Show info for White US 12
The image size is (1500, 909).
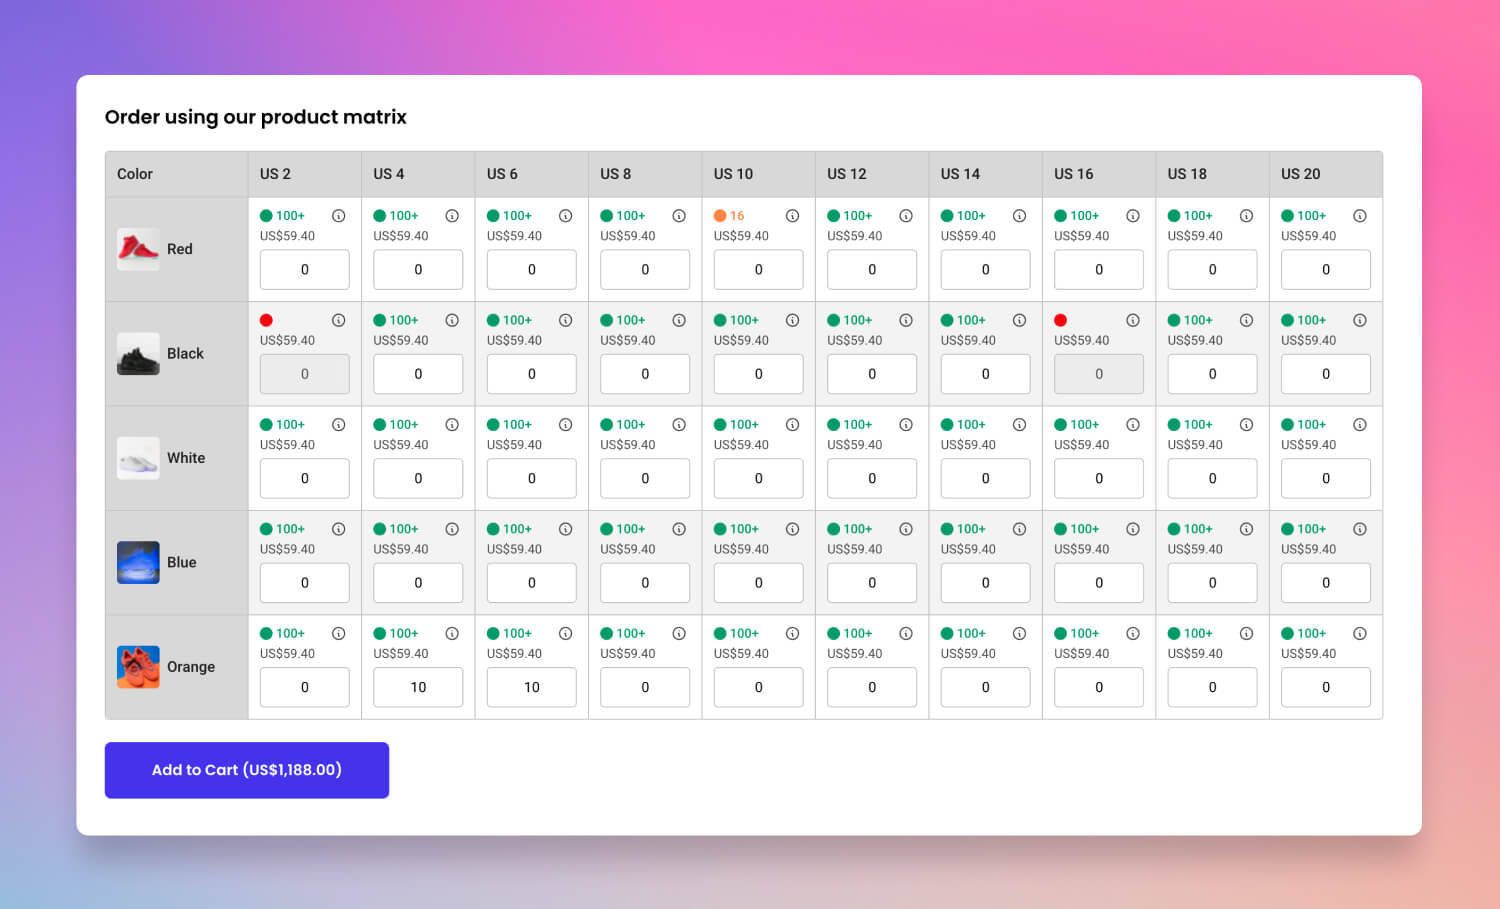click(x=906, y=425)
